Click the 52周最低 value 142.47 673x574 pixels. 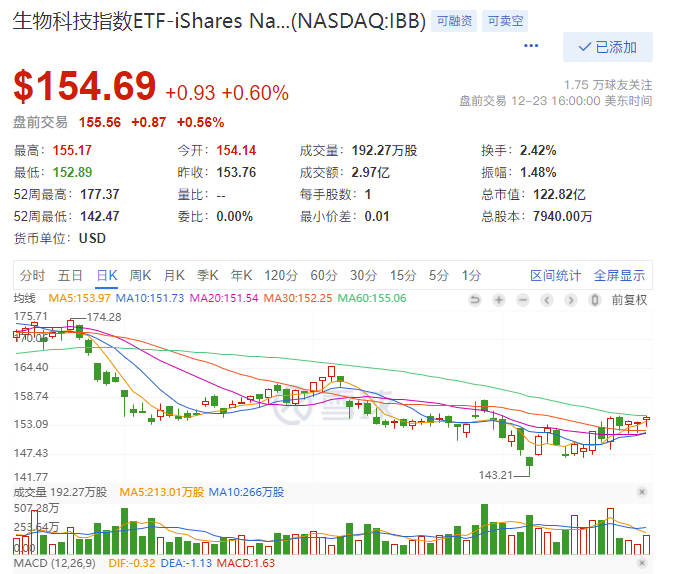(x=100, y=216)
